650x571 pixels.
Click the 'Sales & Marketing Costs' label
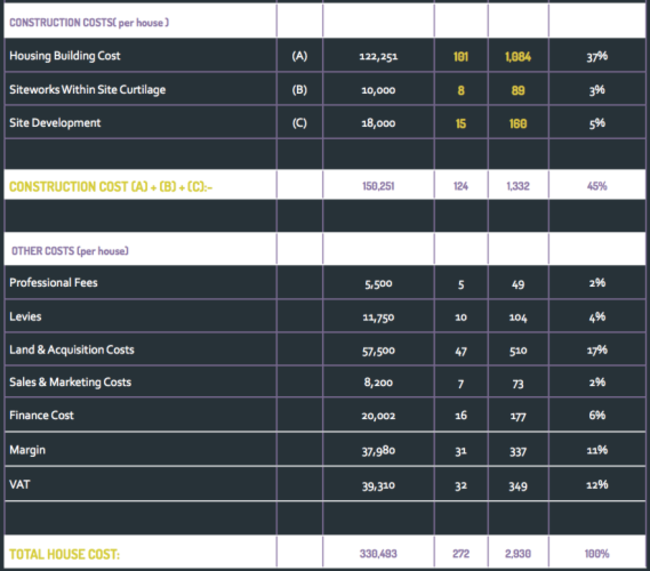pyautogui.click(x=70, y=382)
